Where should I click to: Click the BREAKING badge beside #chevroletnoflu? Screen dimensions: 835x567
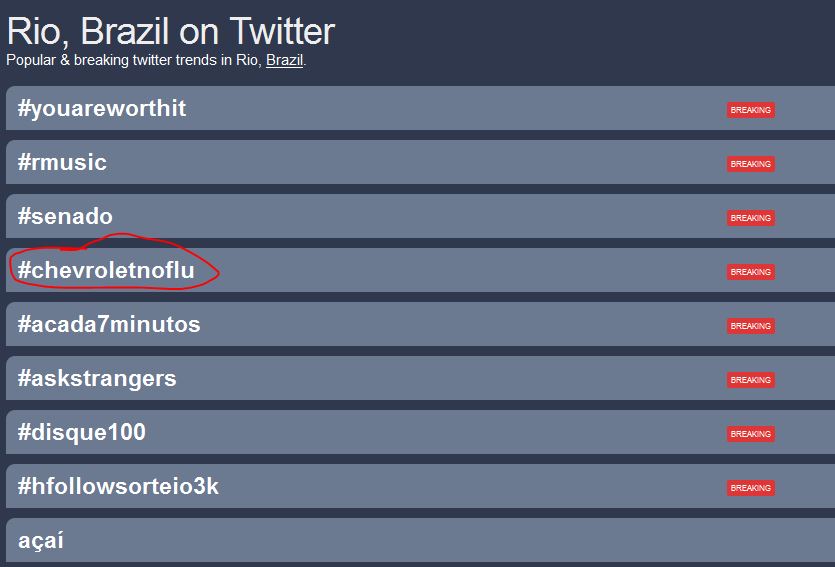point(751,272)
